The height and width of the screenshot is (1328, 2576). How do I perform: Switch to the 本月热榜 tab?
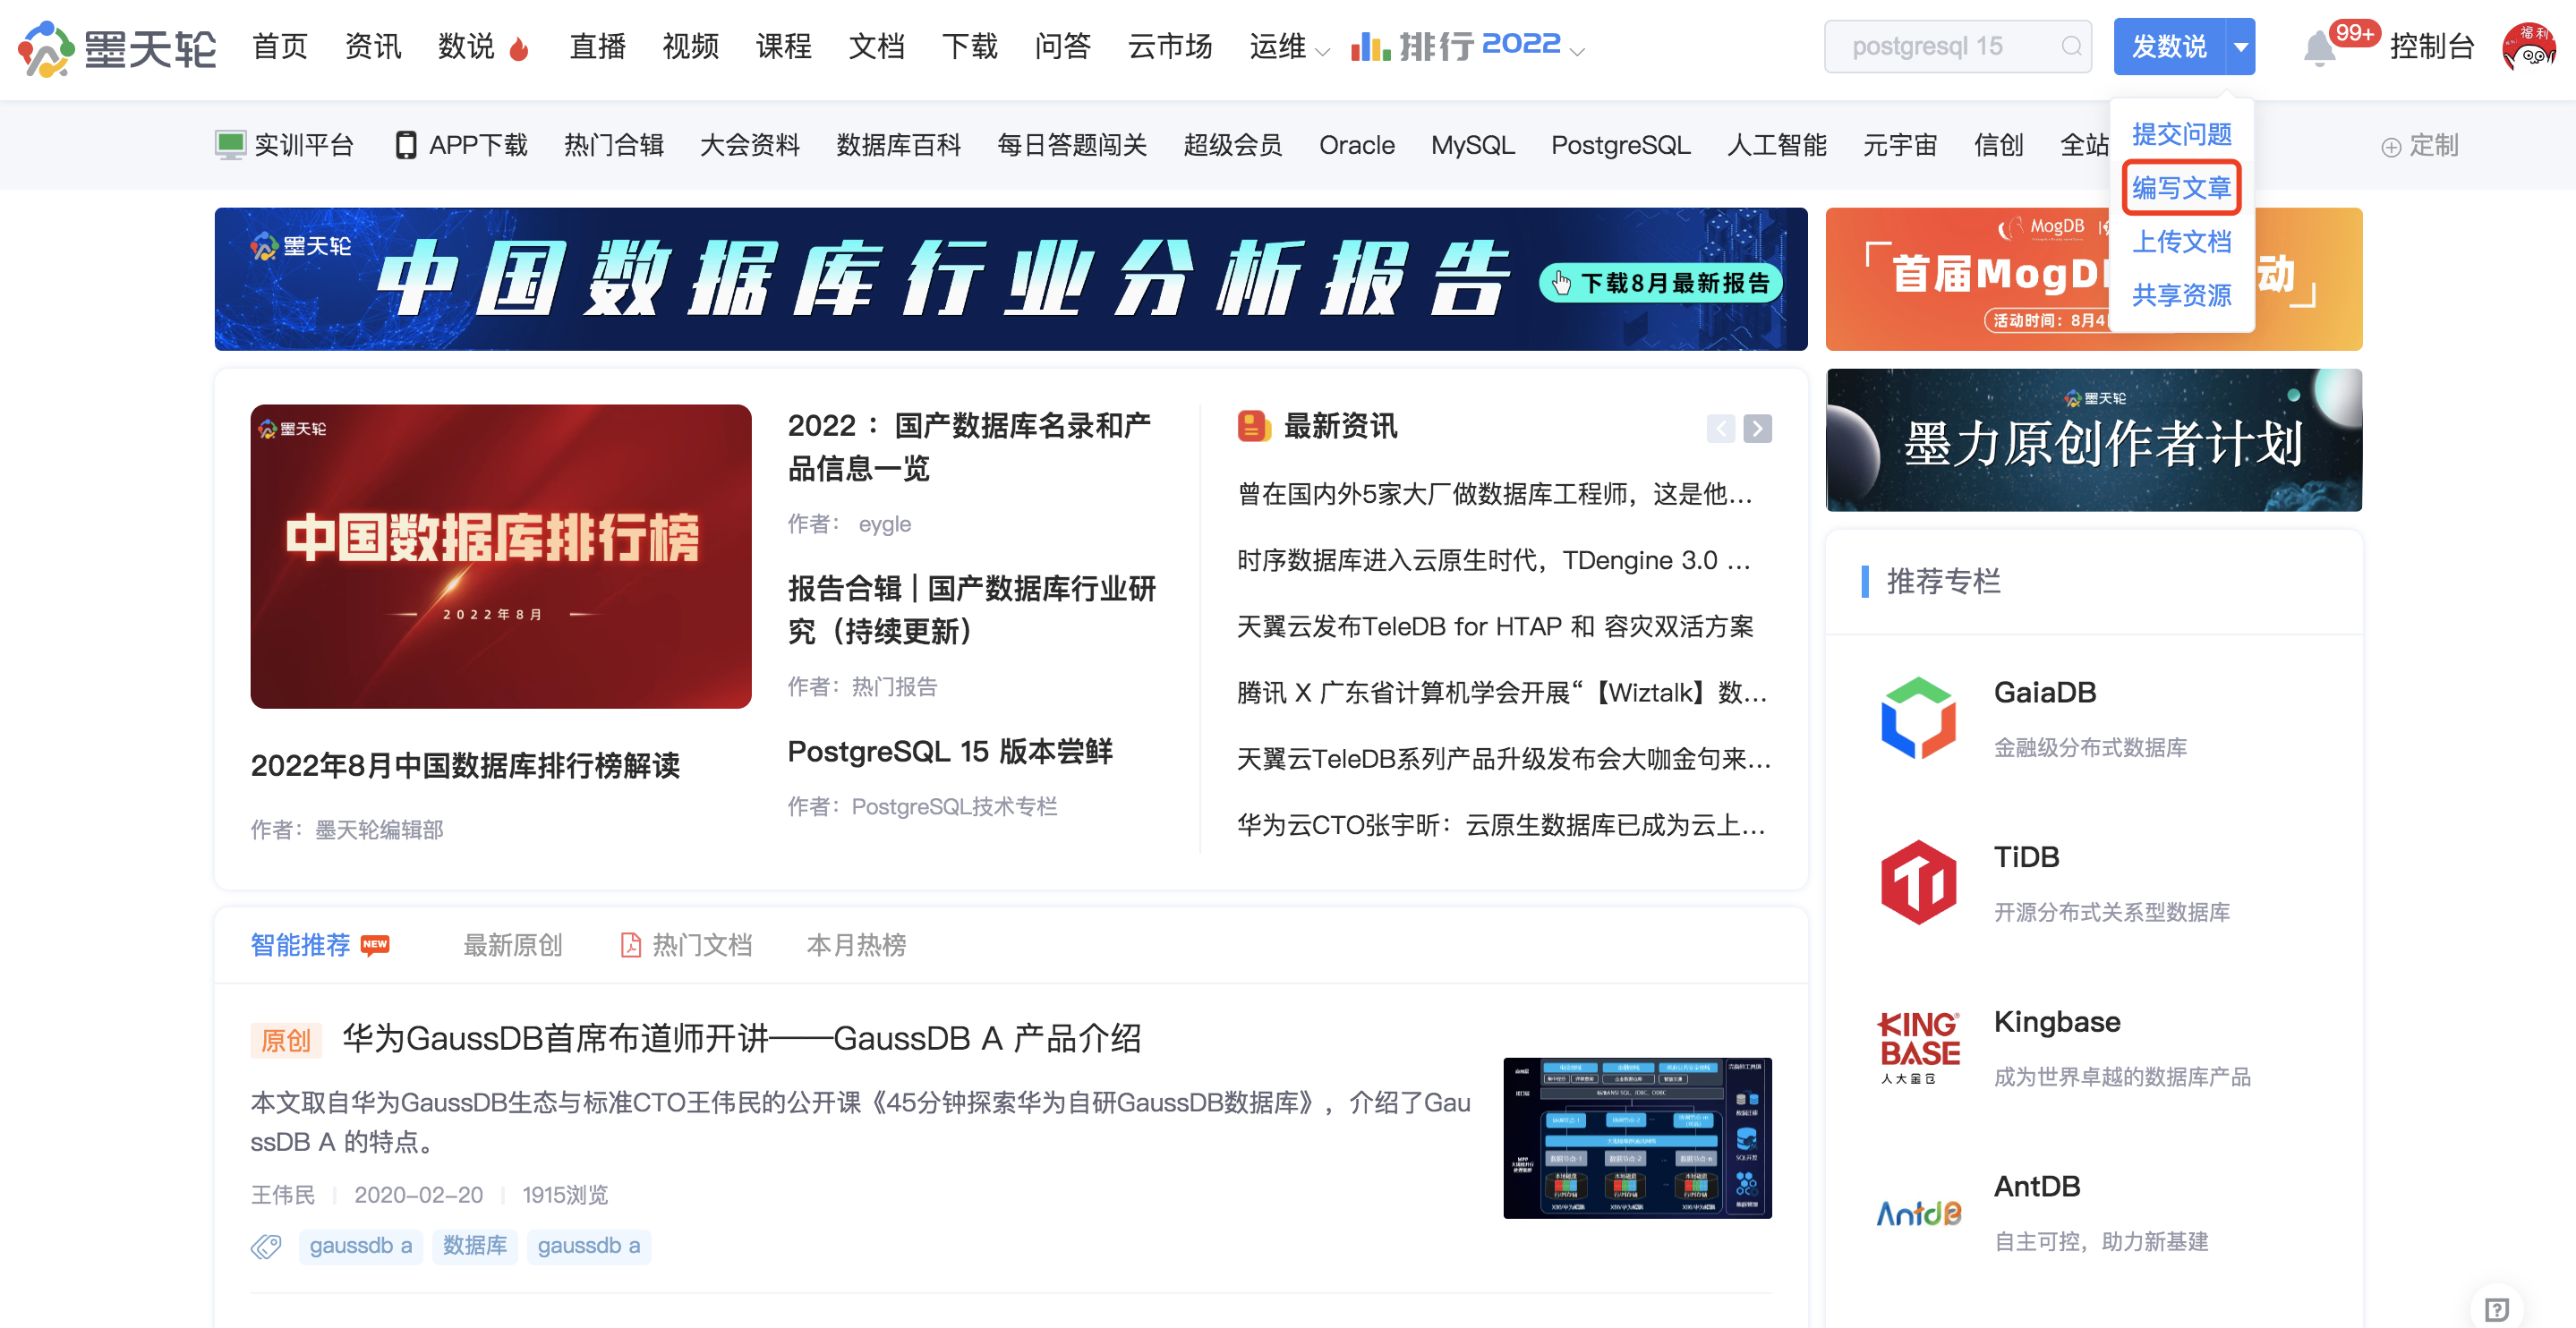click(856, 944)
